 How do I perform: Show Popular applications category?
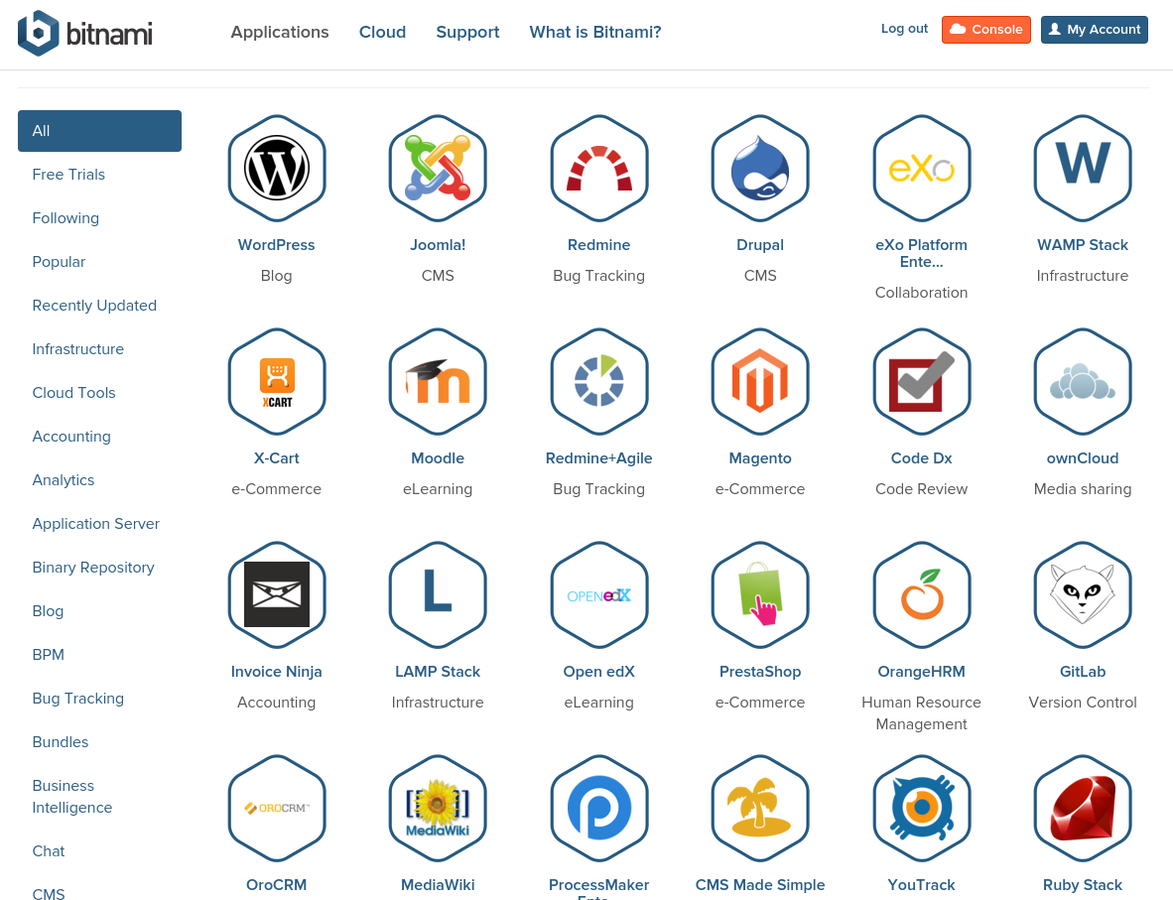coord(59,262)
